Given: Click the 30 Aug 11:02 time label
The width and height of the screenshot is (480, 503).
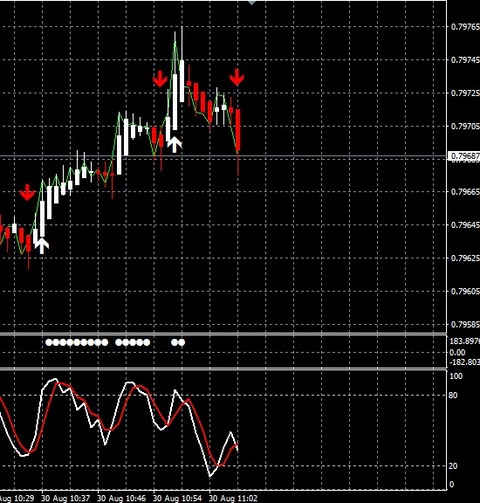Looking at the screenshot, I should coord(233,498).
